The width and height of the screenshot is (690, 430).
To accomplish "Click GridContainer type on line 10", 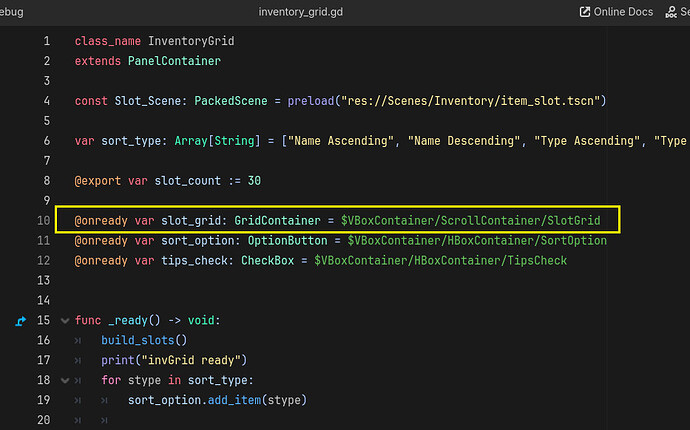I will click(x=277, y=221).
